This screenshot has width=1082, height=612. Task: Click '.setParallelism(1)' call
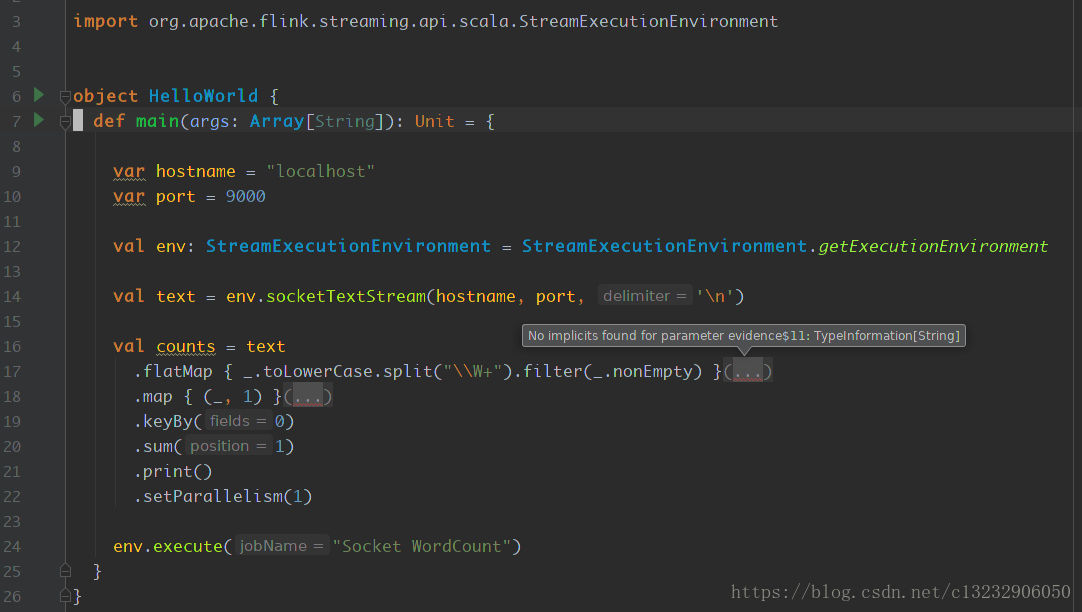coord(223,496)
